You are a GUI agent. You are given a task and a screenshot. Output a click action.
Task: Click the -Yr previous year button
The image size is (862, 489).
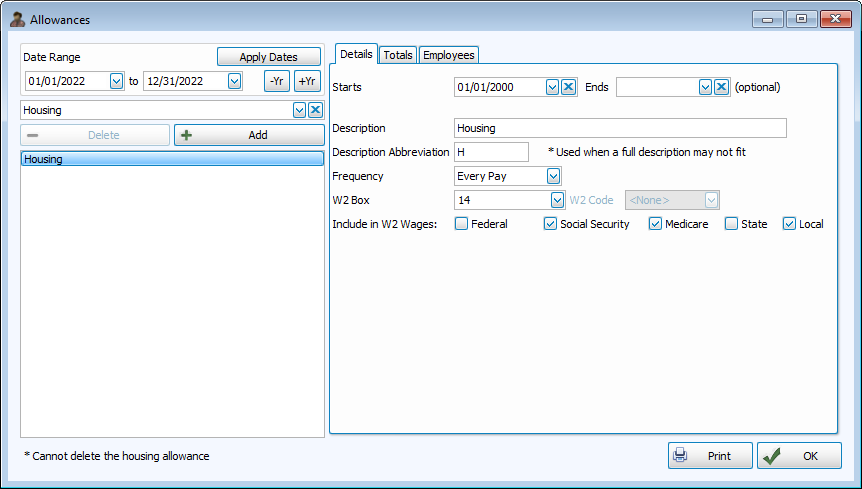[277, 81]
